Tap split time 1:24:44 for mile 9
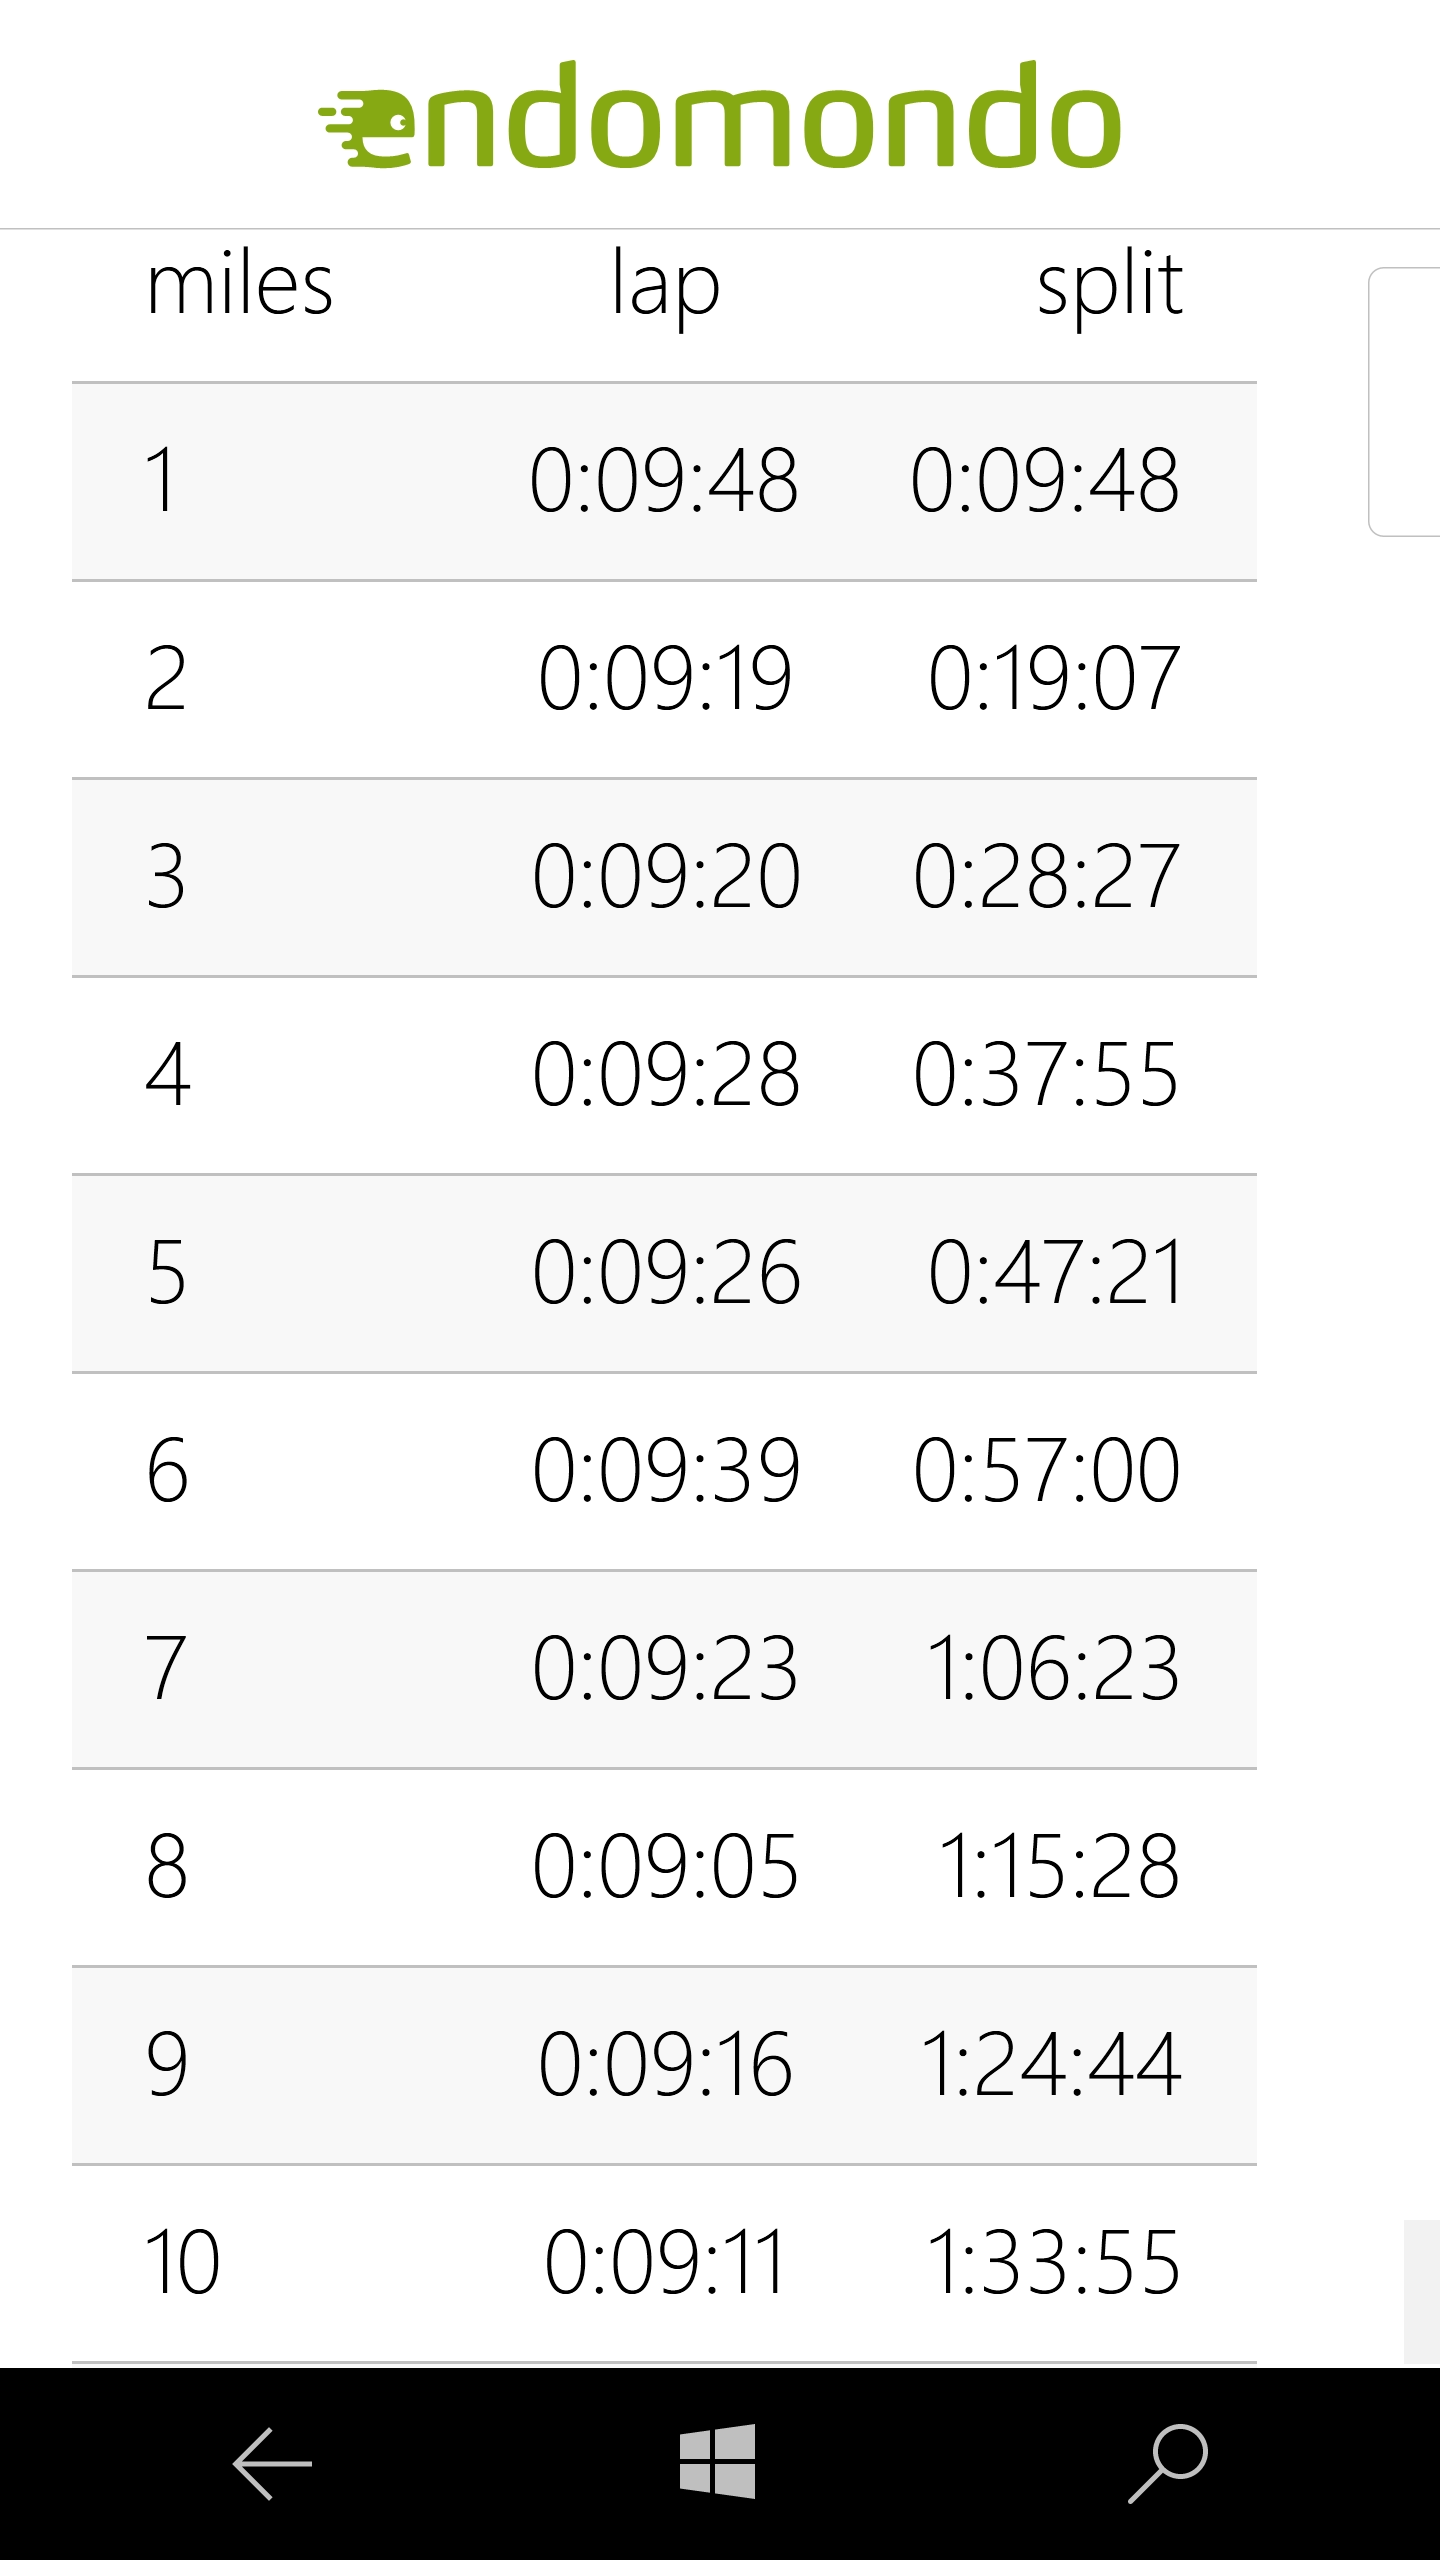The image size is (1440, 2560). point(1050,2064)
